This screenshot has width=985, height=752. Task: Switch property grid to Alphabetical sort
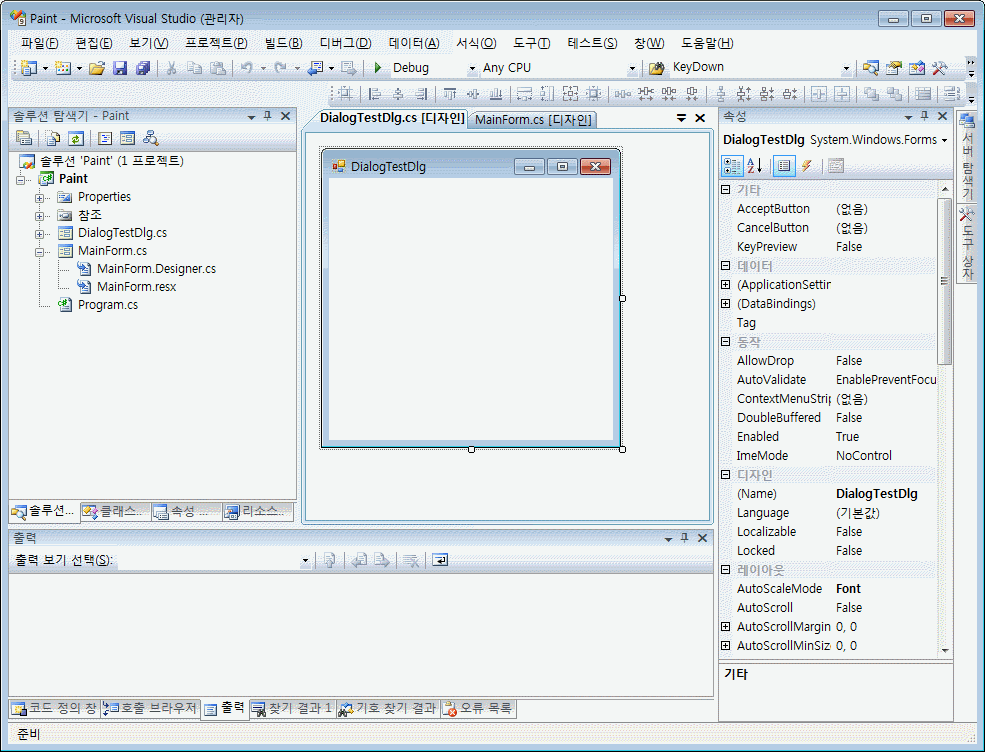click(754, 166)
